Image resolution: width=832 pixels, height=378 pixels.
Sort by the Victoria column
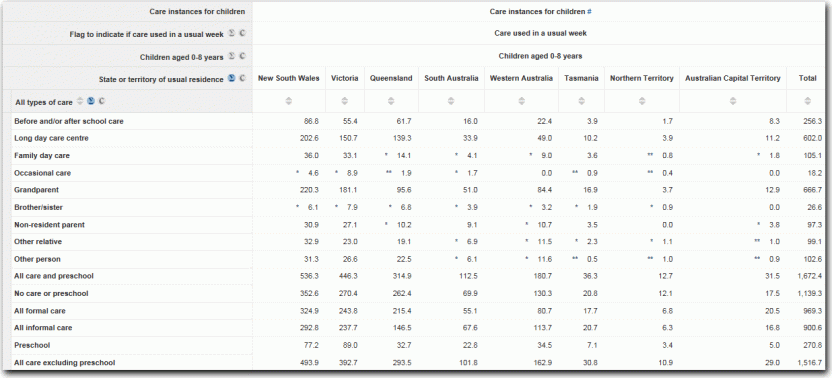(345, 101)
